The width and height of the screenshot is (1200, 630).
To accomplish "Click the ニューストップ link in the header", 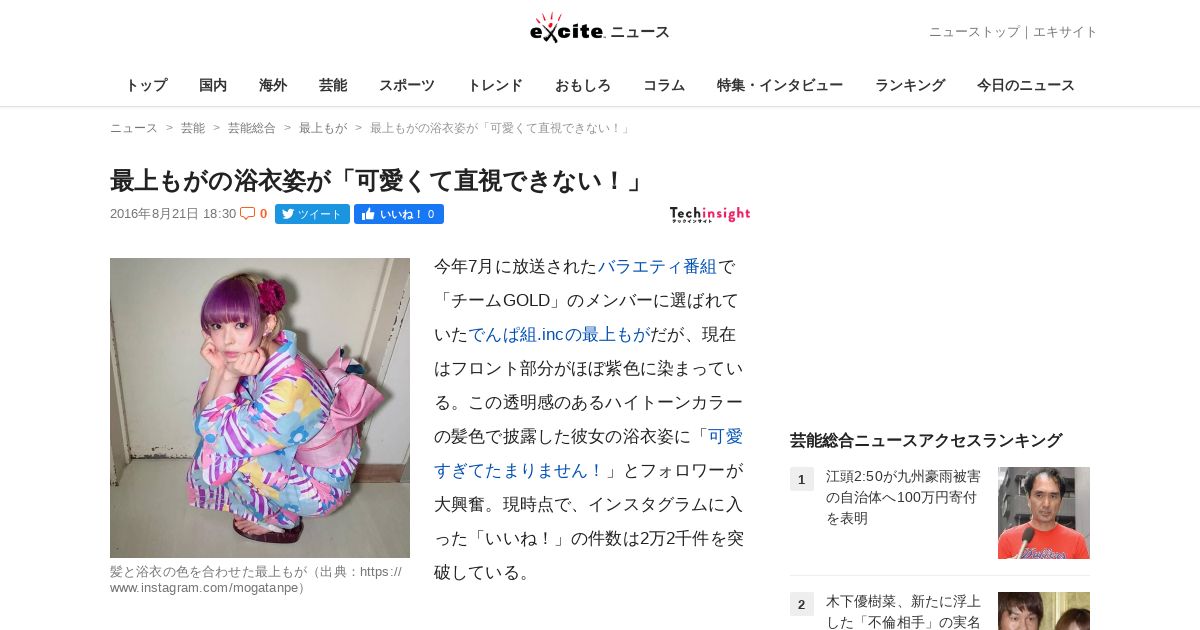I will (974, 32).
